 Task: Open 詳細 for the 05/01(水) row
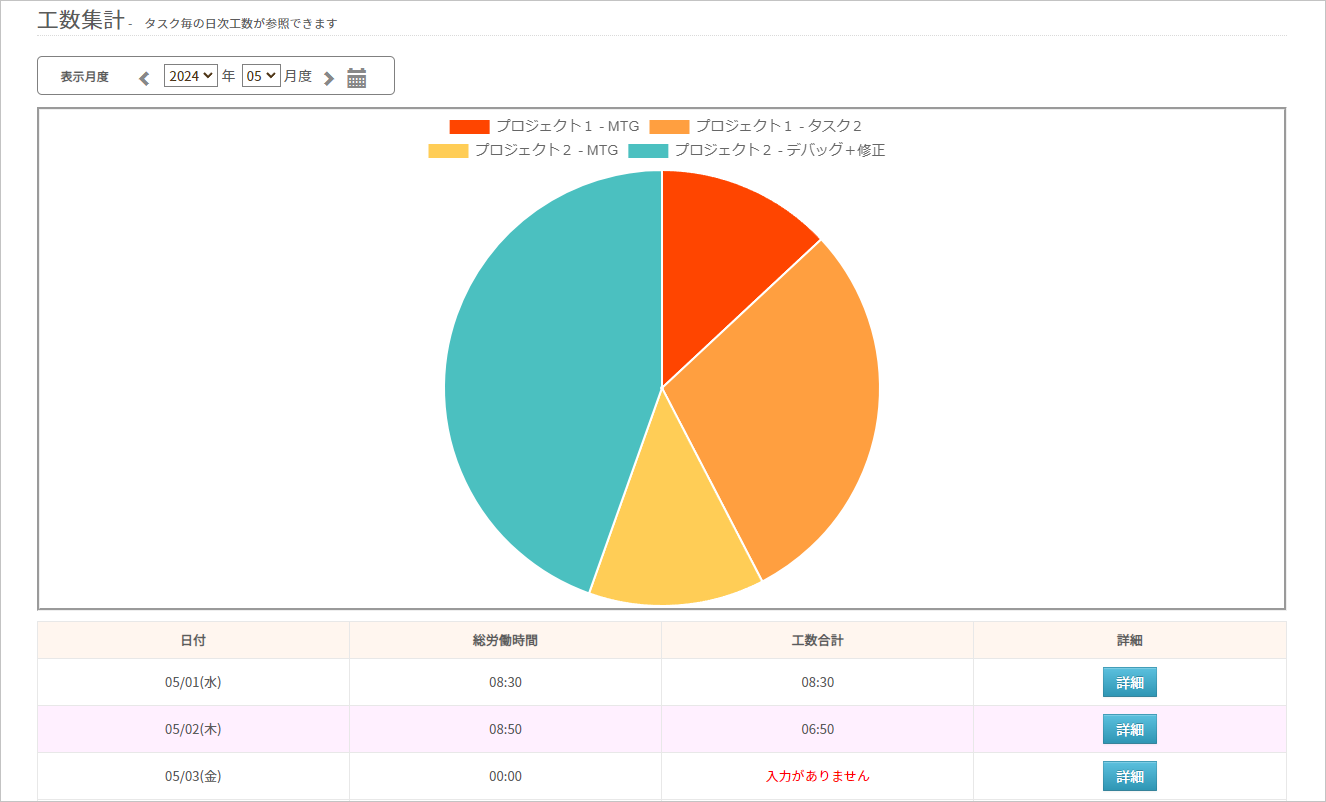coord(1129,682)
